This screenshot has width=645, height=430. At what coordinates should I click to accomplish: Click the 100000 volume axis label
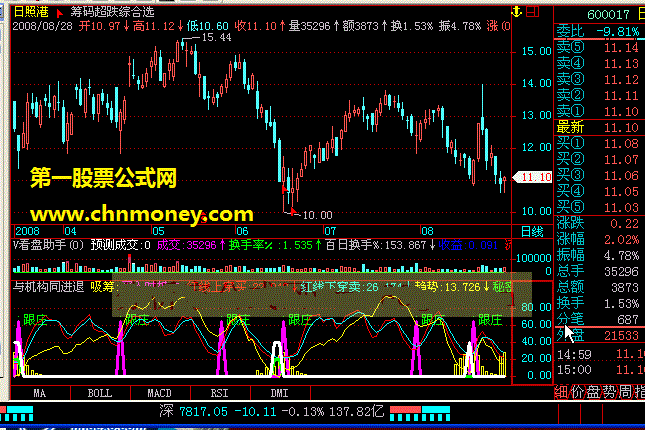tap(534, 258)
